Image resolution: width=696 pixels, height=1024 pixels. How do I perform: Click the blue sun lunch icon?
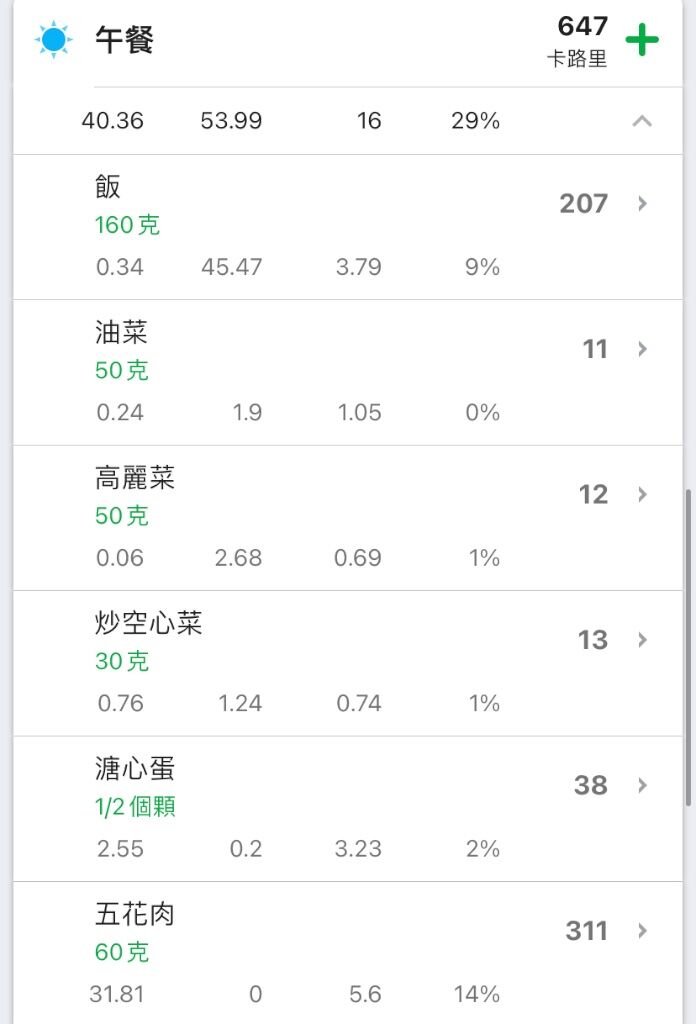pyautogui.click(x=54, y=40)
